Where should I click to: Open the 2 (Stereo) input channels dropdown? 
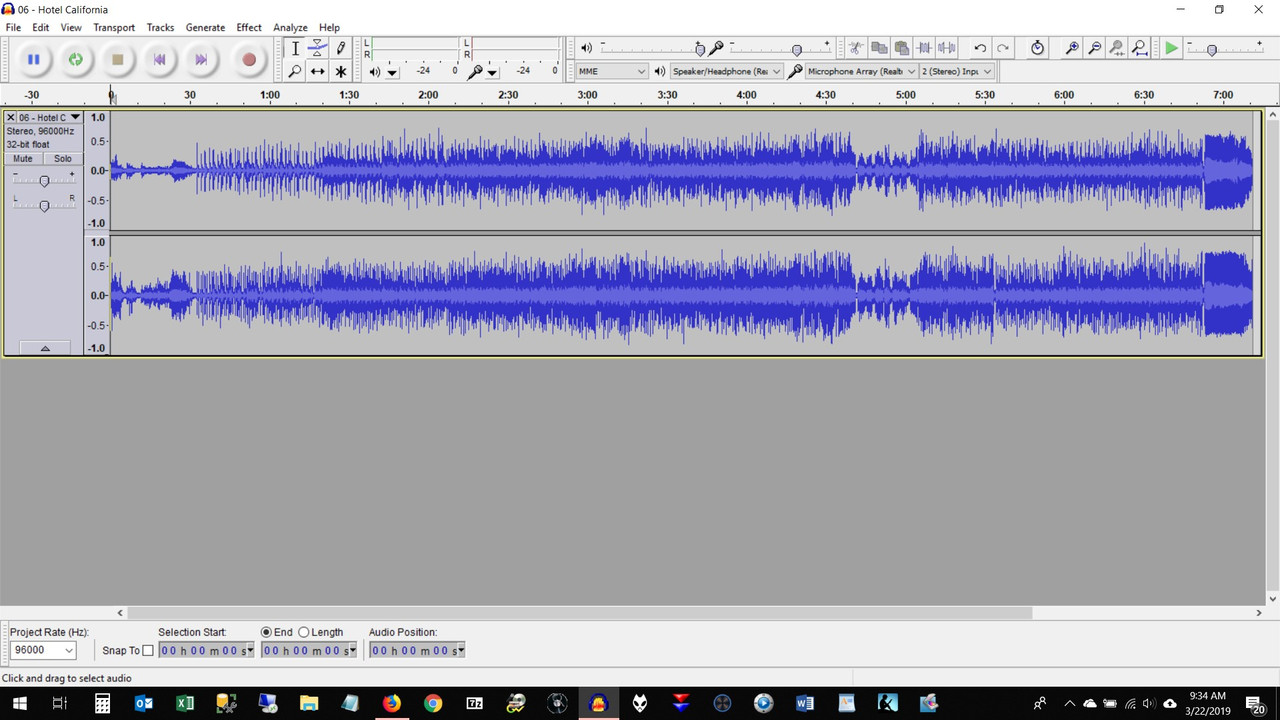click(957, 71)
